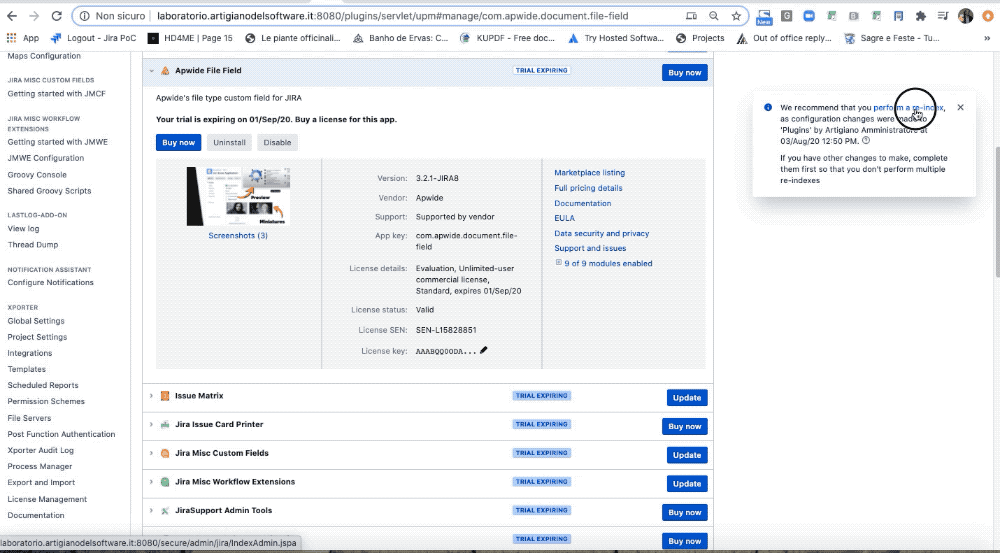
Task: Open Full pricing details link
Action: (x=588, y=188)
